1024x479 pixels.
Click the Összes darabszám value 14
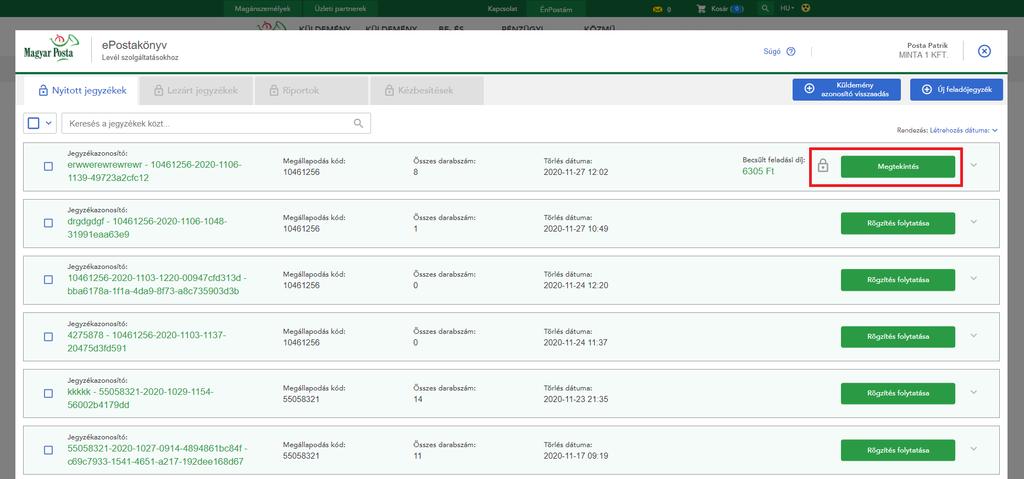[x=418, y=399]
